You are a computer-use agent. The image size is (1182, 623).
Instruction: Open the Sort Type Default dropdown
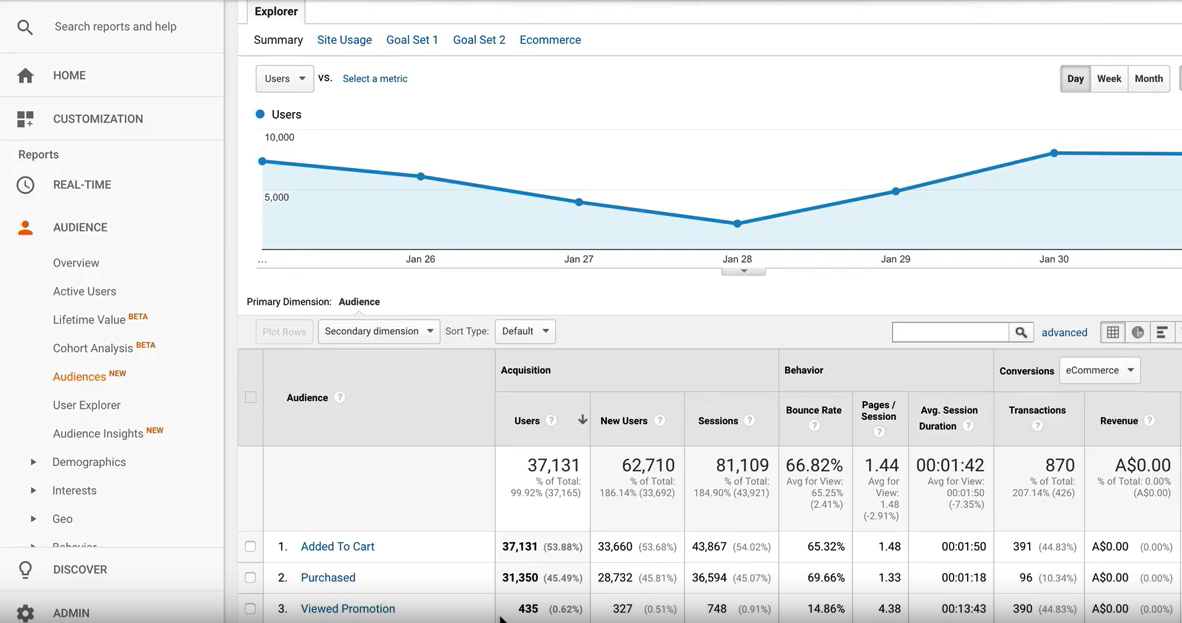pyautogui.click(x=525, y=331)
